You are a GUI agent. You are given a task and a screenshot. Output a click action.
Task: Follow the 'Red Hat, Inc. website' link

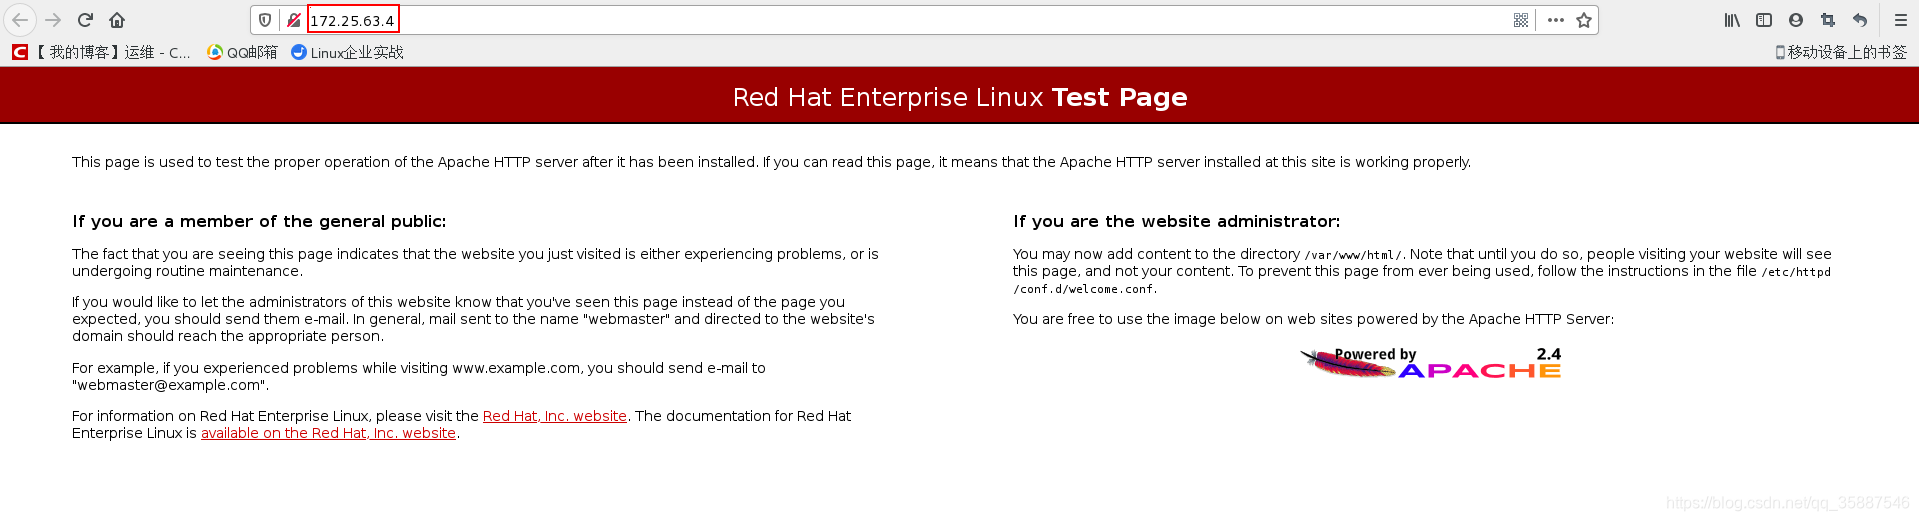(x=555, y=416)
